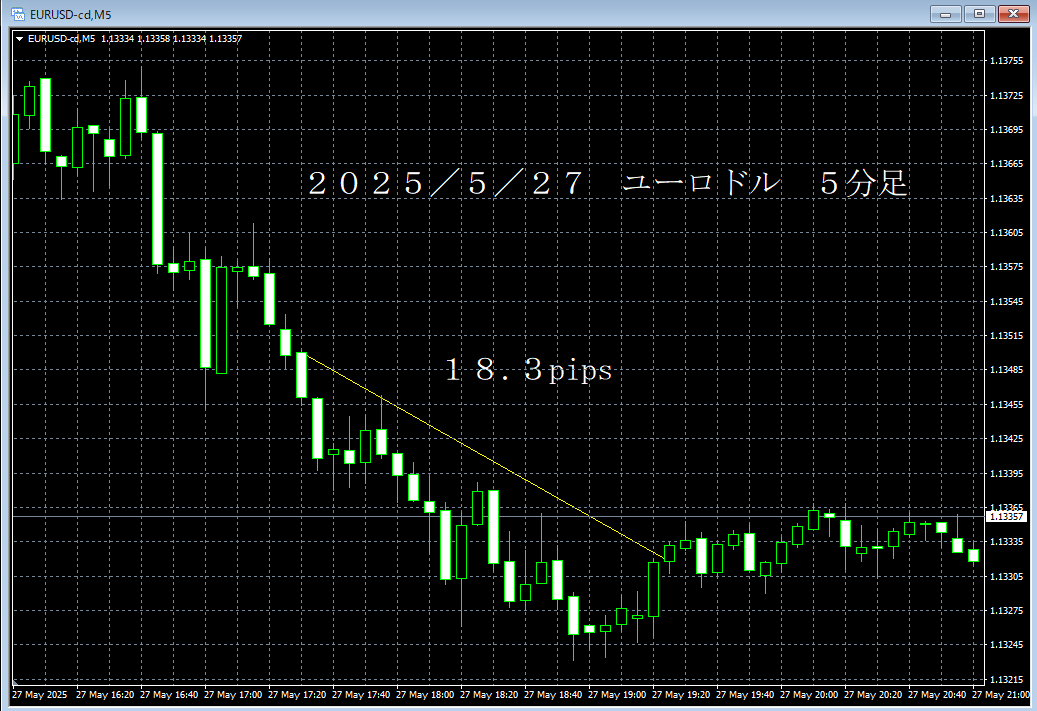Click the 1.13755 level on price axis
The image size is (1037, 711).
point(1006,61)
